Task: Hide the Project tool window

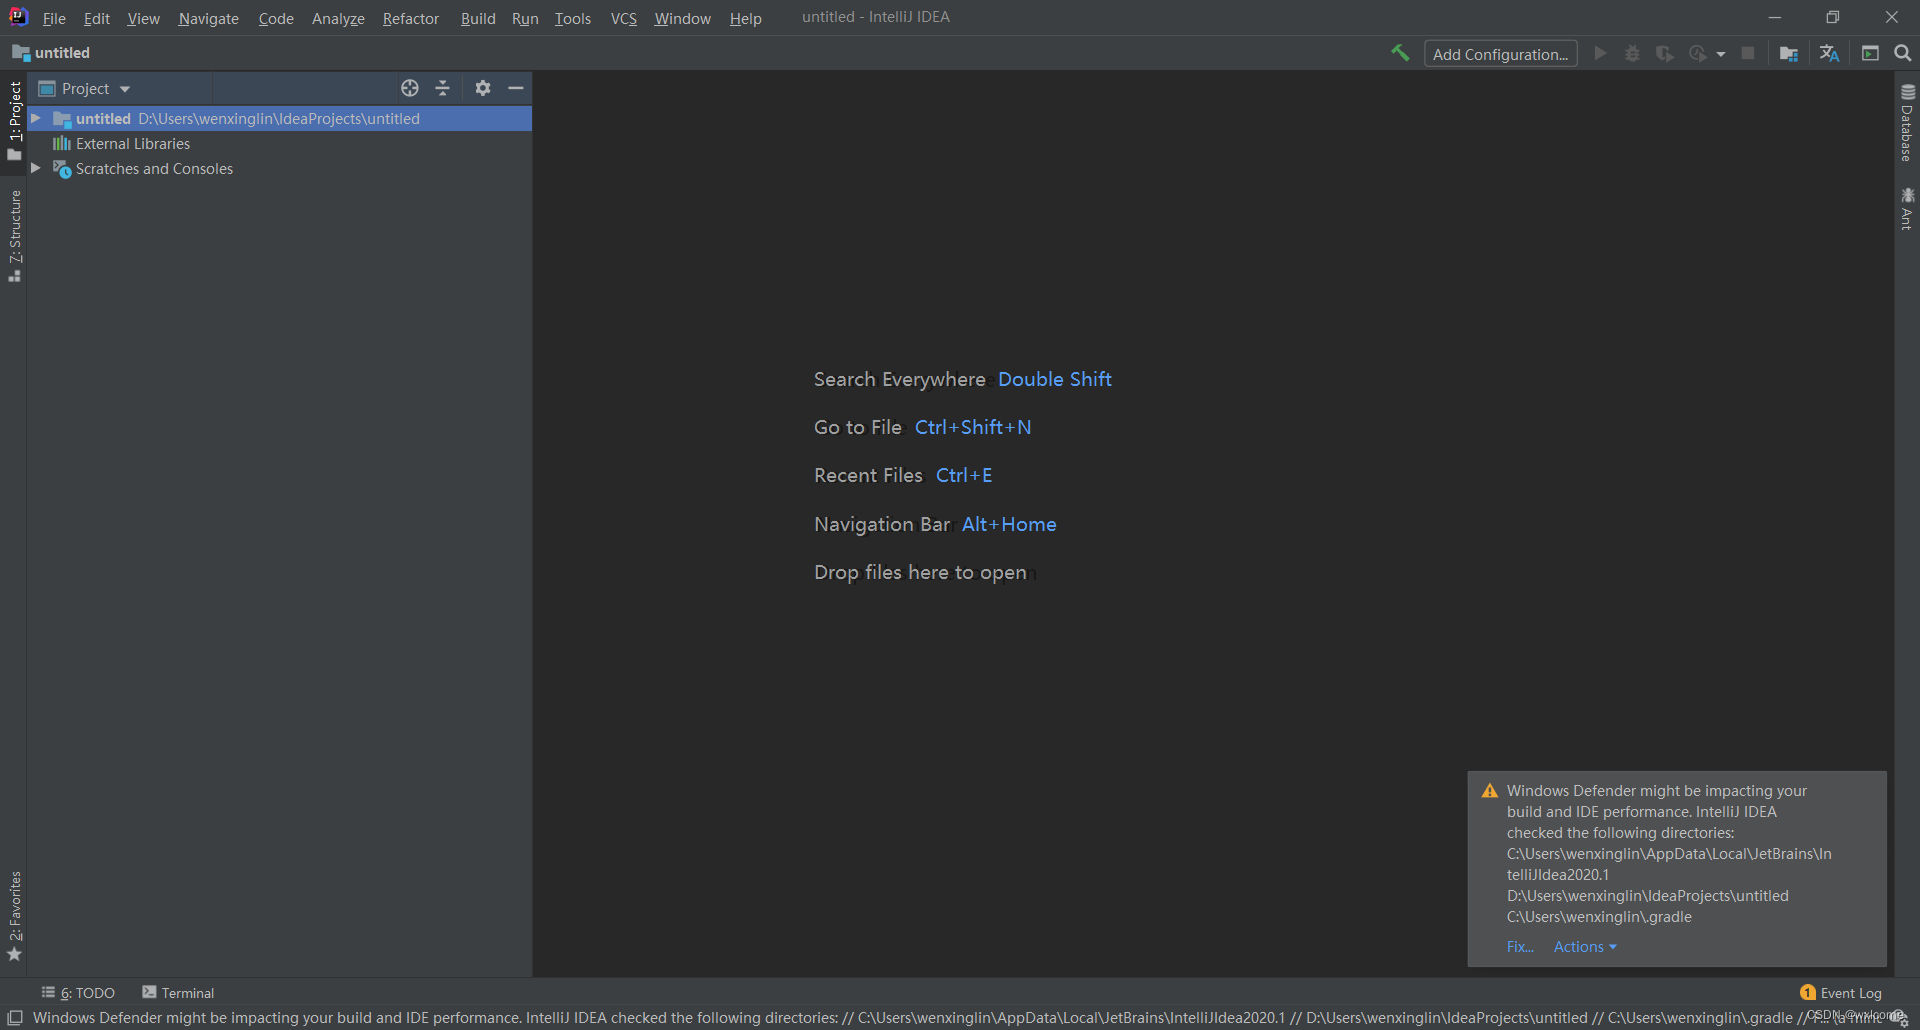Action: pos(516,88)
